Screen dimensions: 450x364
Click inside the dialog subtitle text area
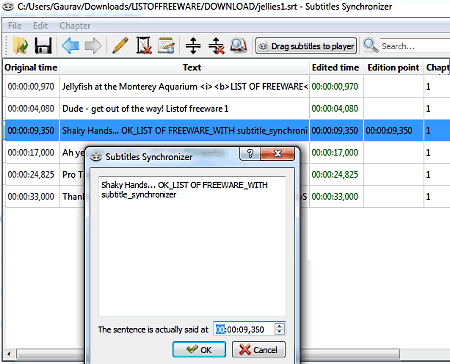click(x=192, y=247)
